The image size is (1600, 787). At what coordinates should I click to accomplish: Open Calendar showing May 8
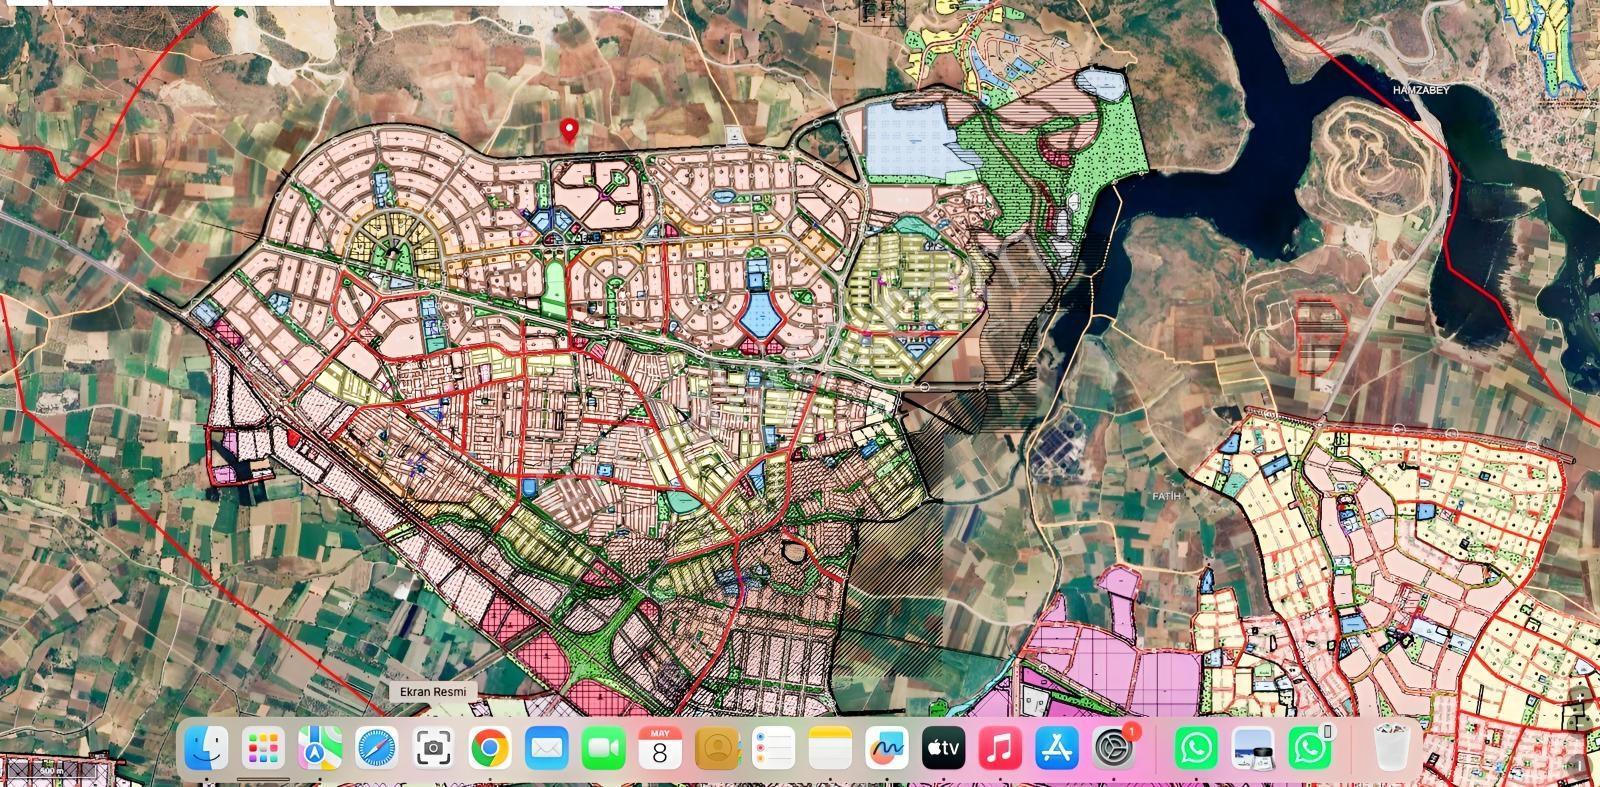[x=660, y=747]
